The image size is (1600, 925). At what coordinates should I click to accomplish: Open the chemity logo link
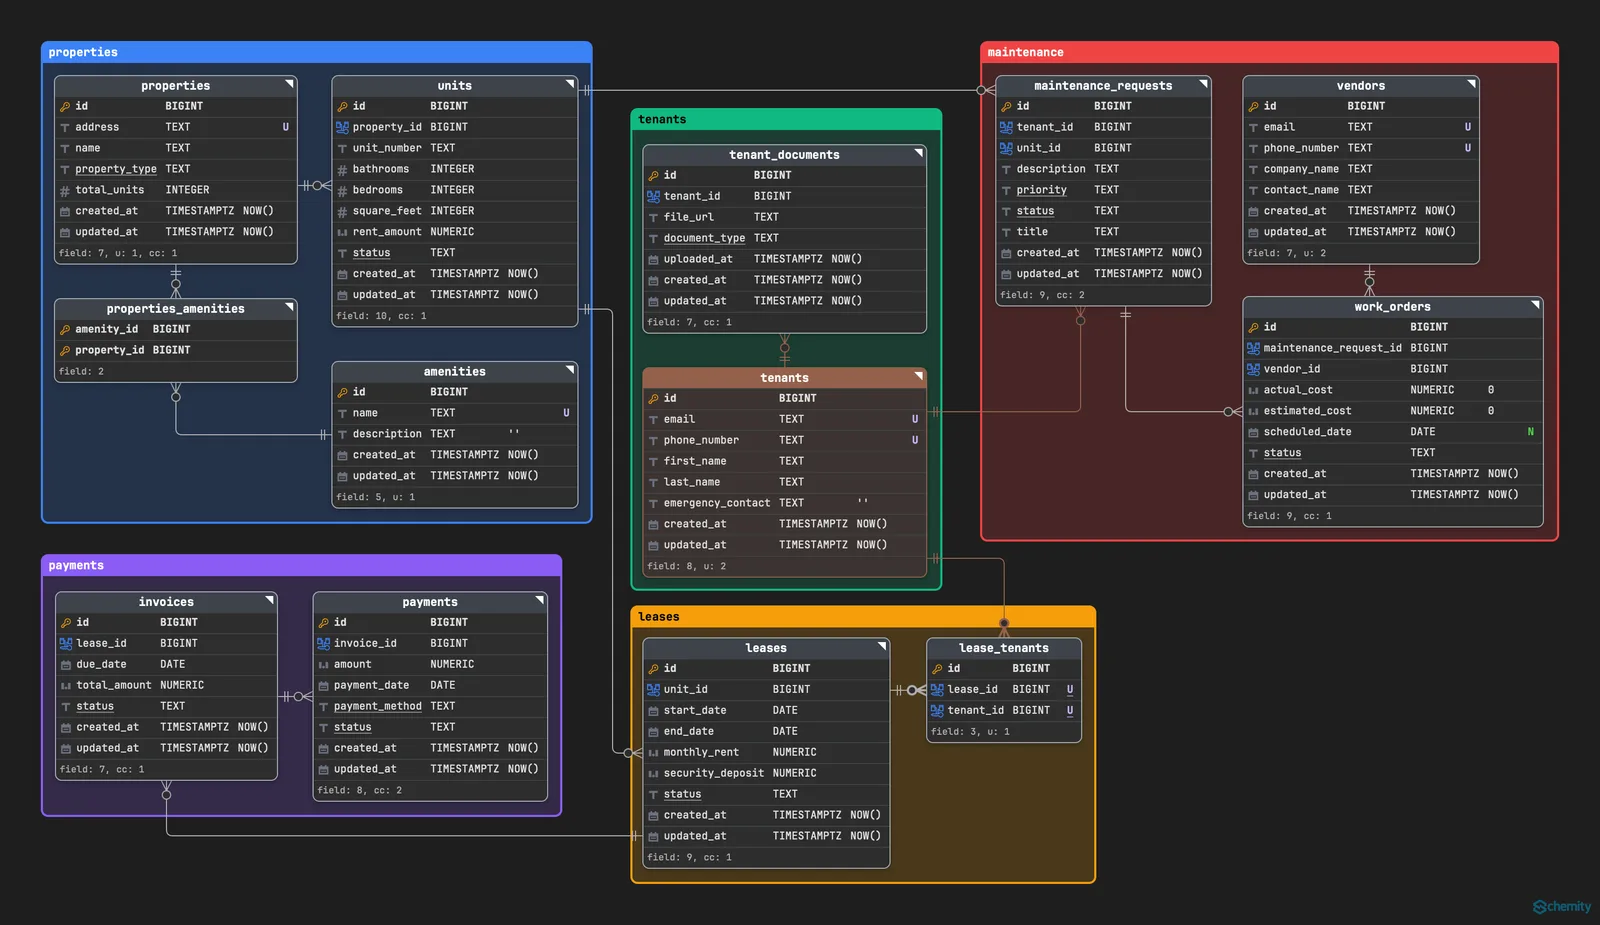point(1562,907)
